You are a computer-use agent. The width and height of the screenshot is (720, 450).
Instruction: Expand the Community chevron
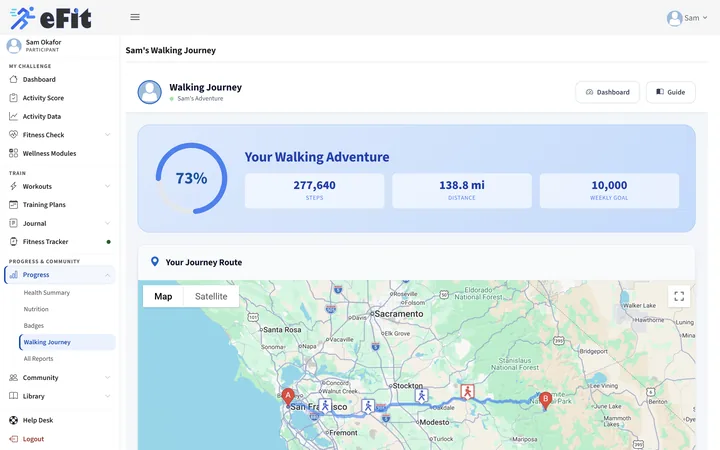point(107,377)
